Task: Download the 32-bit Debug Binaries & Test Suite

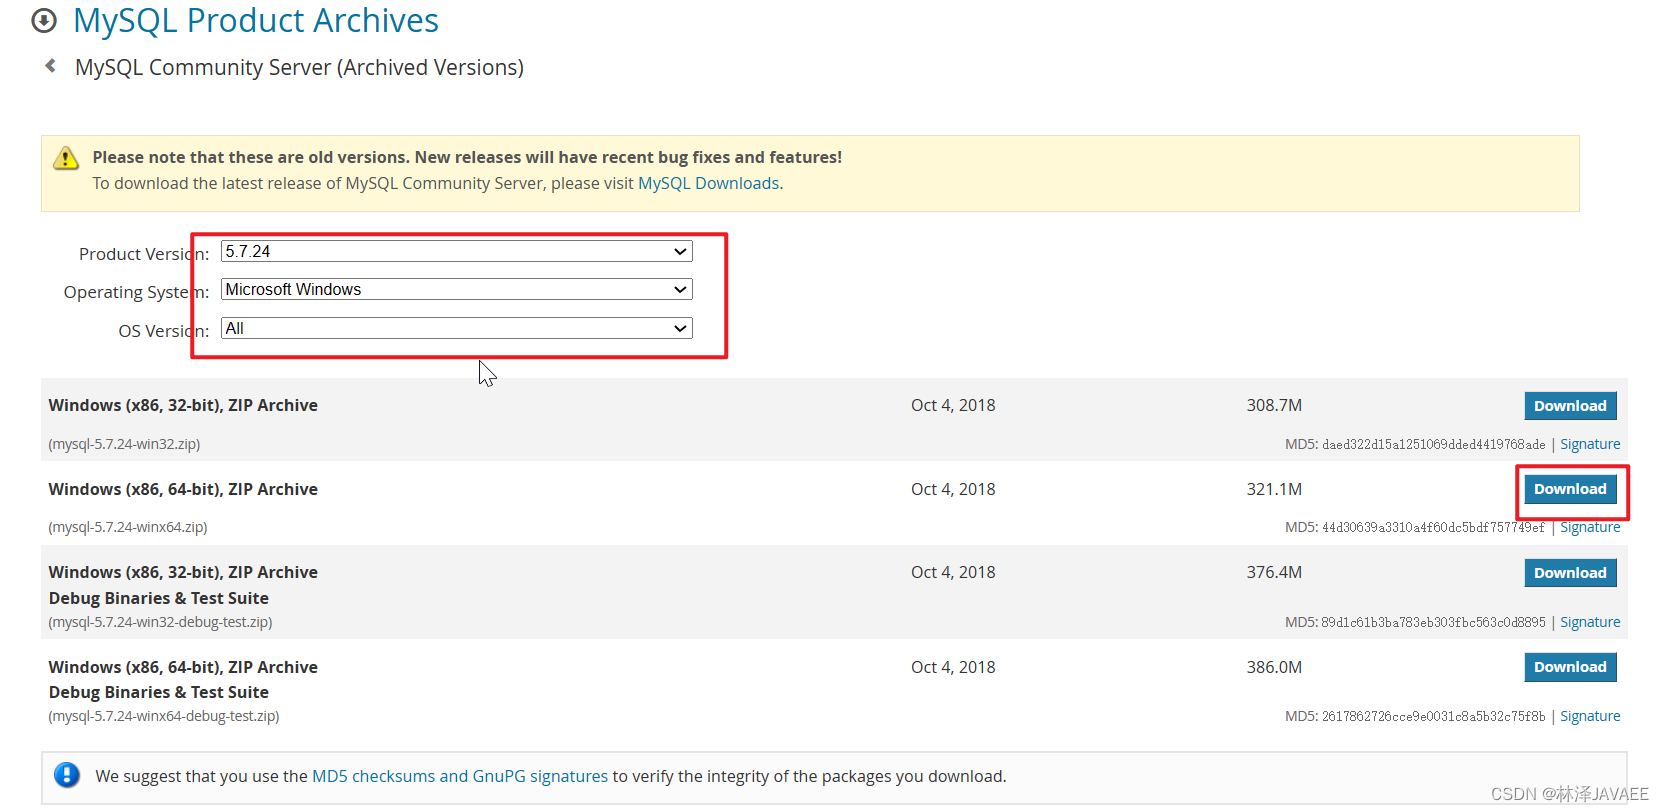Action: (x=1570, y=573)
